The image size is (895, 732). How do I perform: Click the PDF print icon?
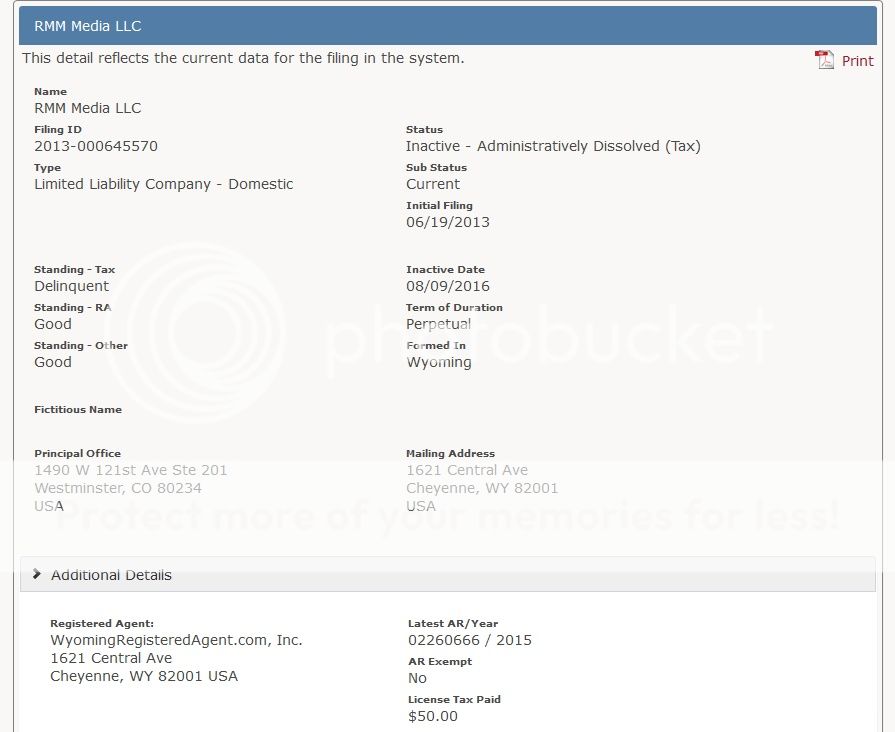point(824,60)
